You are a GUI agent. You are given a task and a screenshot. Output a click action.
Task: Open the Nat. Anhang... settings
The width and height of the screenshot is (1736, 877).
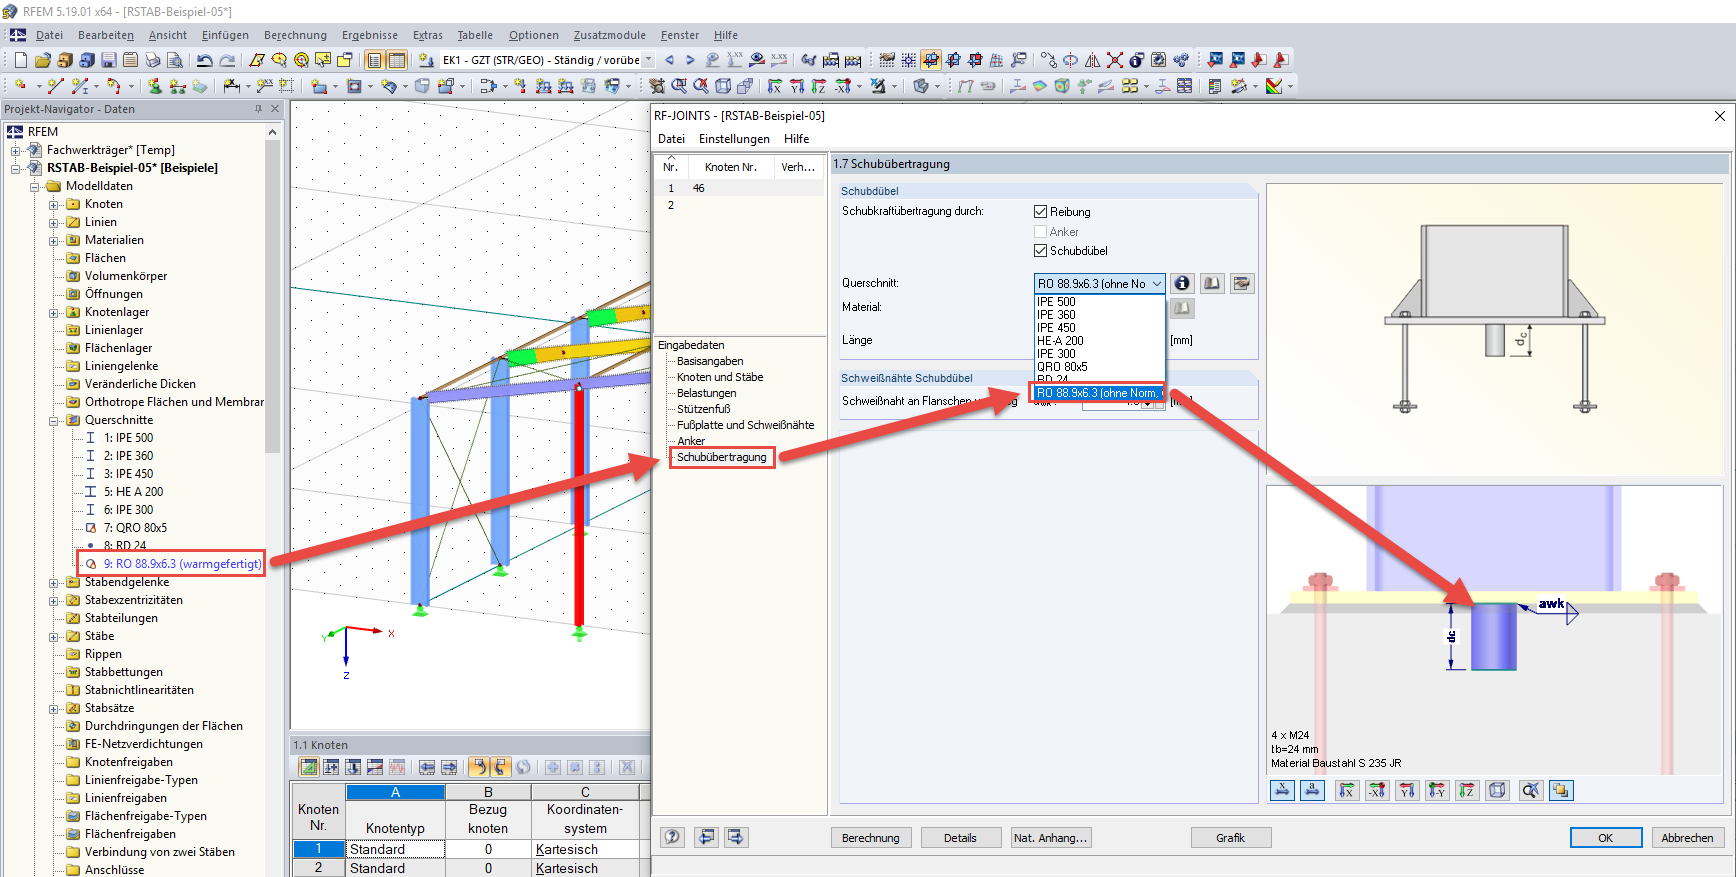[x=1050, y=838]
